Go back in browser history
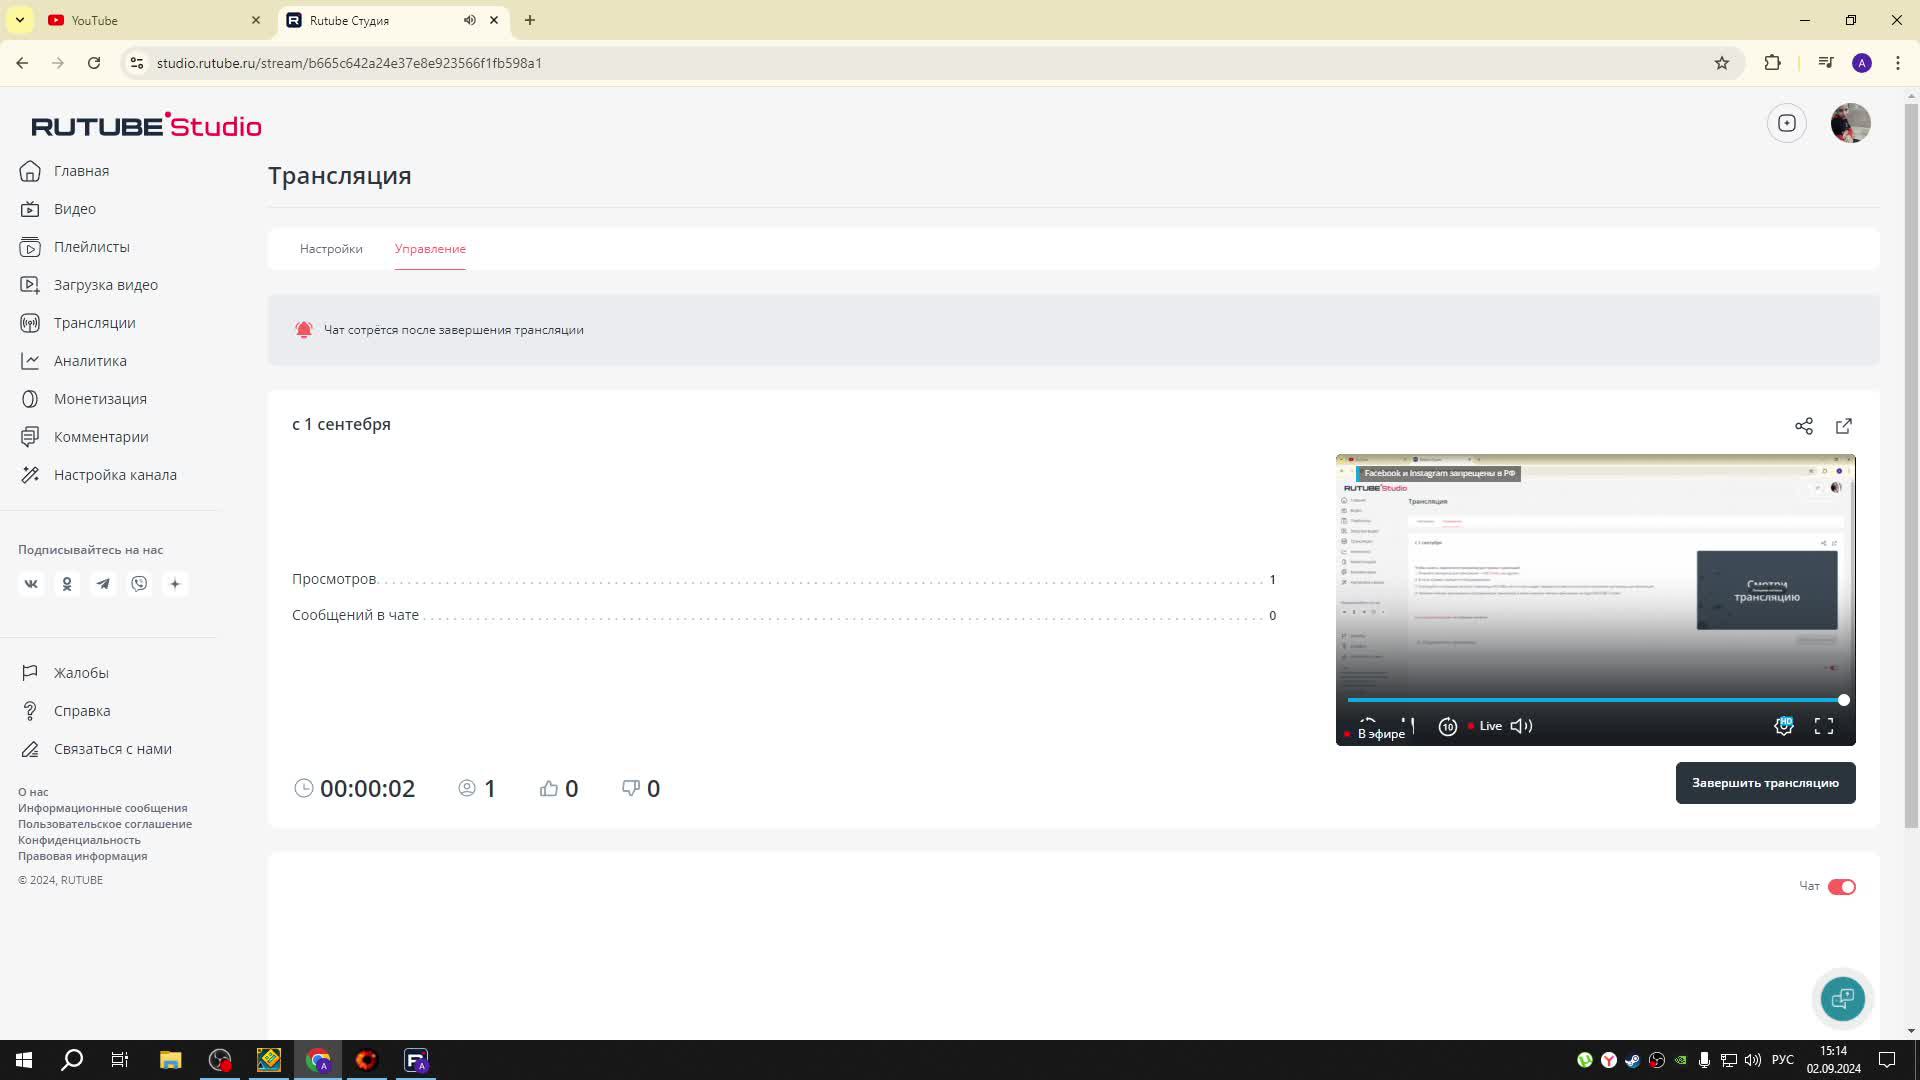Viewport: 1920px width, 1080px height. [x=22, y=63]
